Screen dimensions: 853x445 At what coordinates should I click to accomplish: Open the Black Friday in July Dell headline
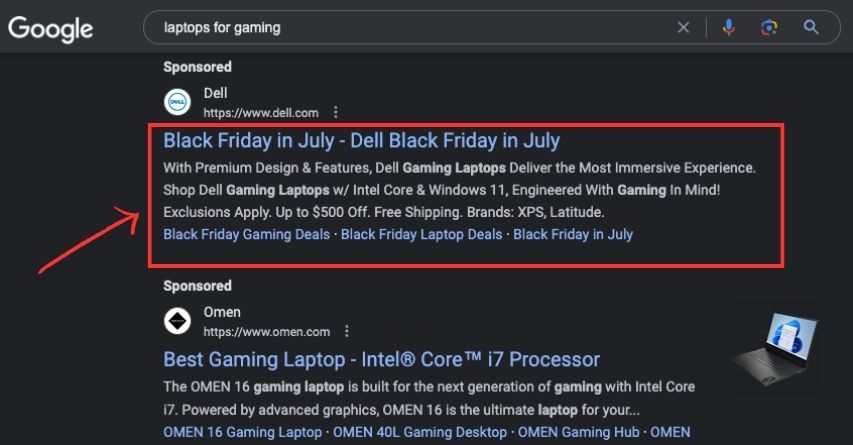[x=361, y=140]
